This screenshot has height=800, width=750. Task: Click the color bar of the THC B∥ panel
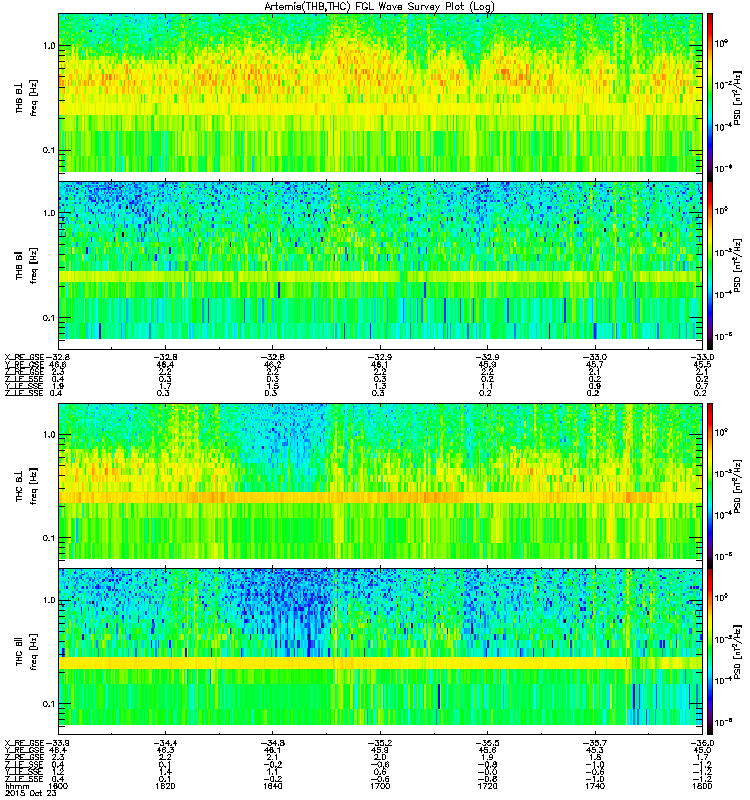click(709, 651)
